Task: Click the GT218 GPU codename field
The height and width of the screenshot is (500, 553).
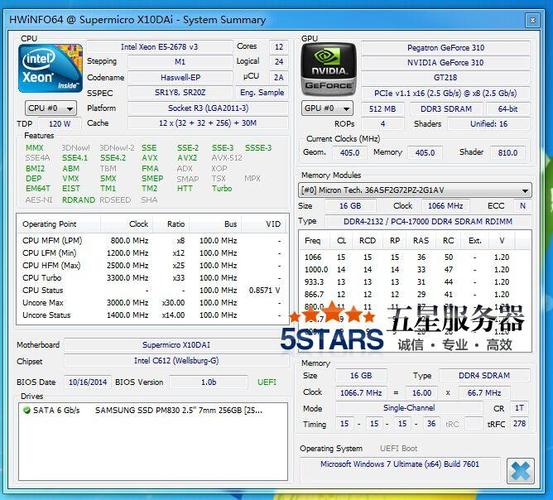Action: [446, 77]
